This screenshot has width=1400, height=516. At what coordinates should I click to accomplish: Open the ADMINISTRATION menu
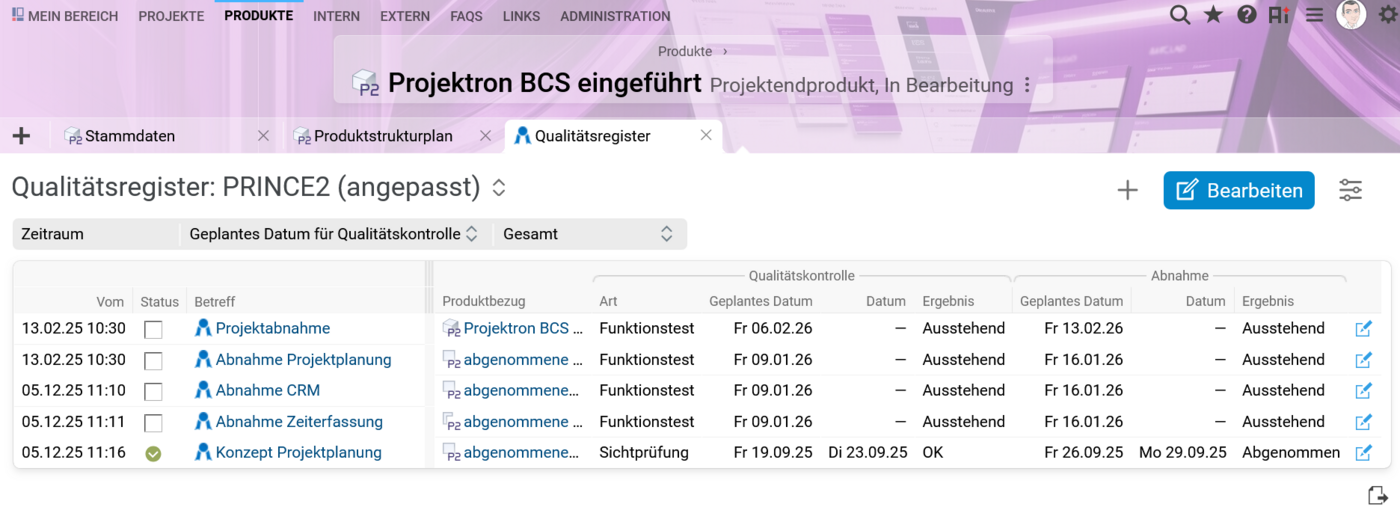[x=615, y=16]
